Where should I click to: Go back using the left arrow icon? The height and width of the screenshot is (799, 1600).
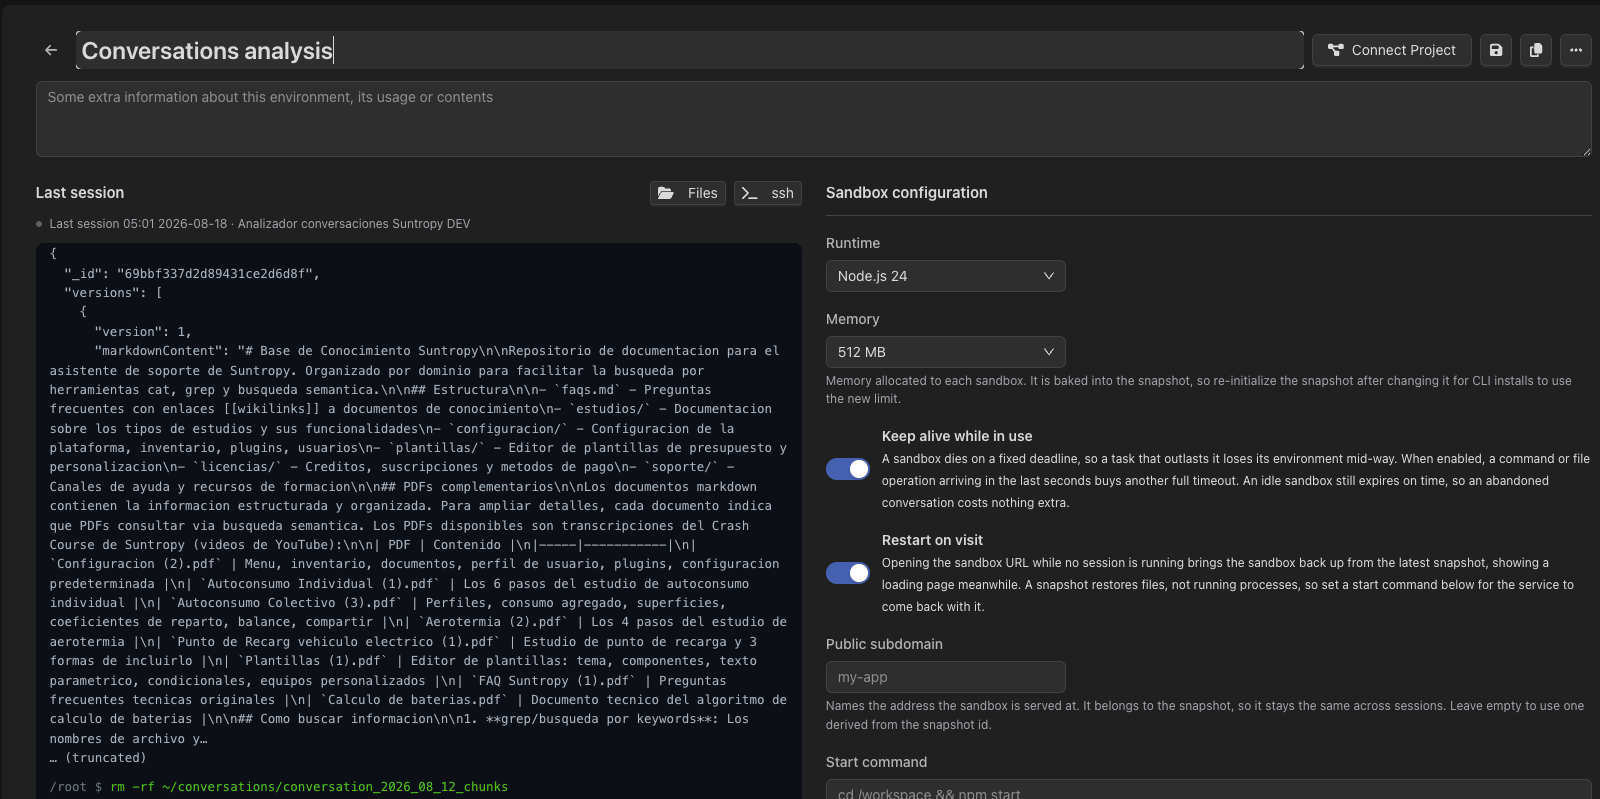pyautogui.click(x=51, y=50)
